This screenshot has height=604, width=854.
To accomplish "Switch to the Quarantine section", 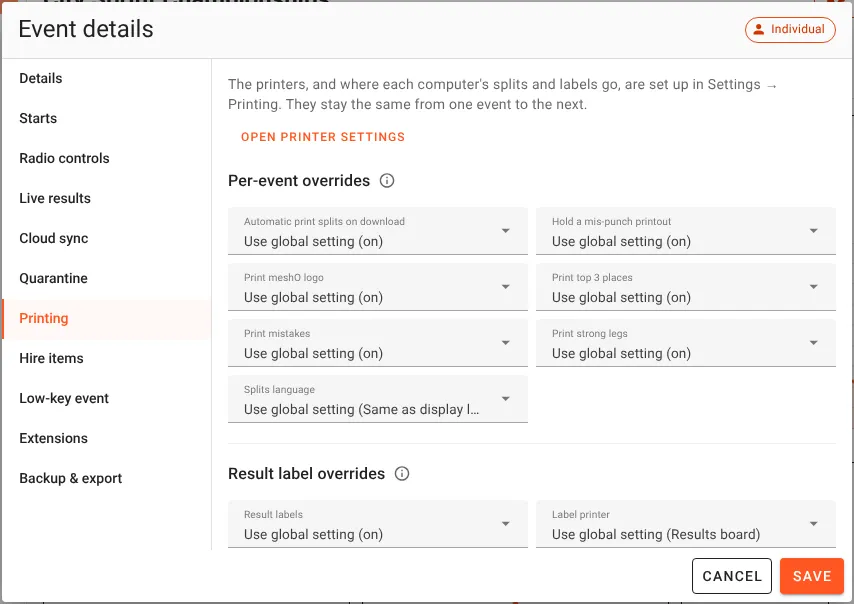I will [x=107, y=278].
